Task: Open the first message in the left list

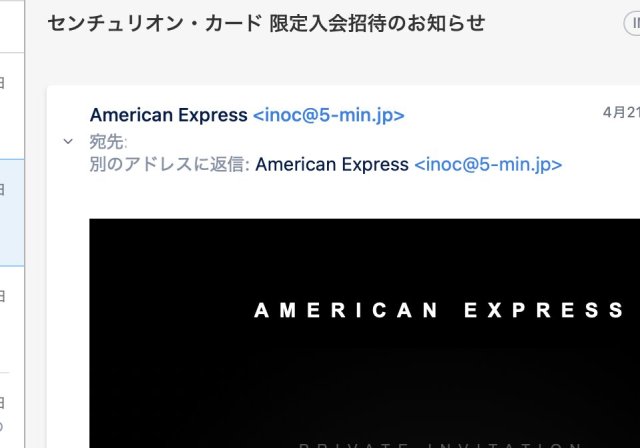Action: coord(12,106)
